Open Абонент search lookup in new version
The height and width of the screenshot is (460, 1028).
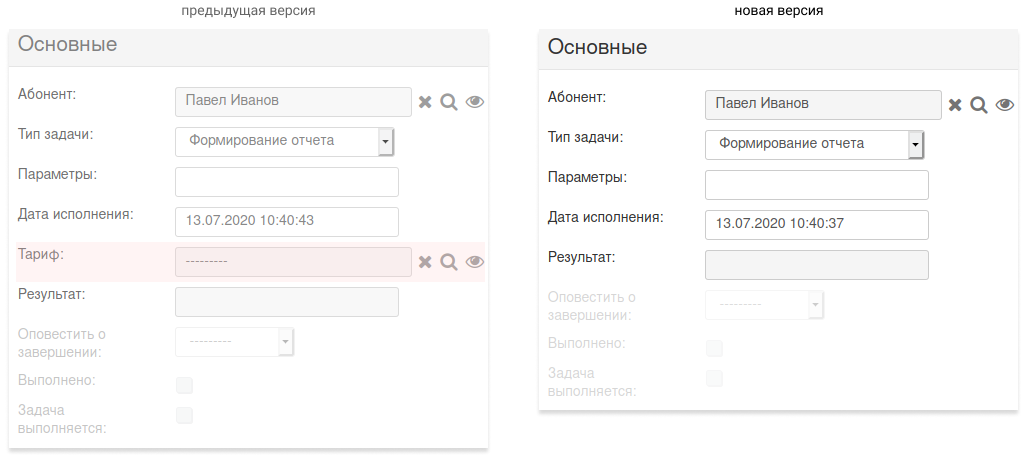[x=979, y=105]
